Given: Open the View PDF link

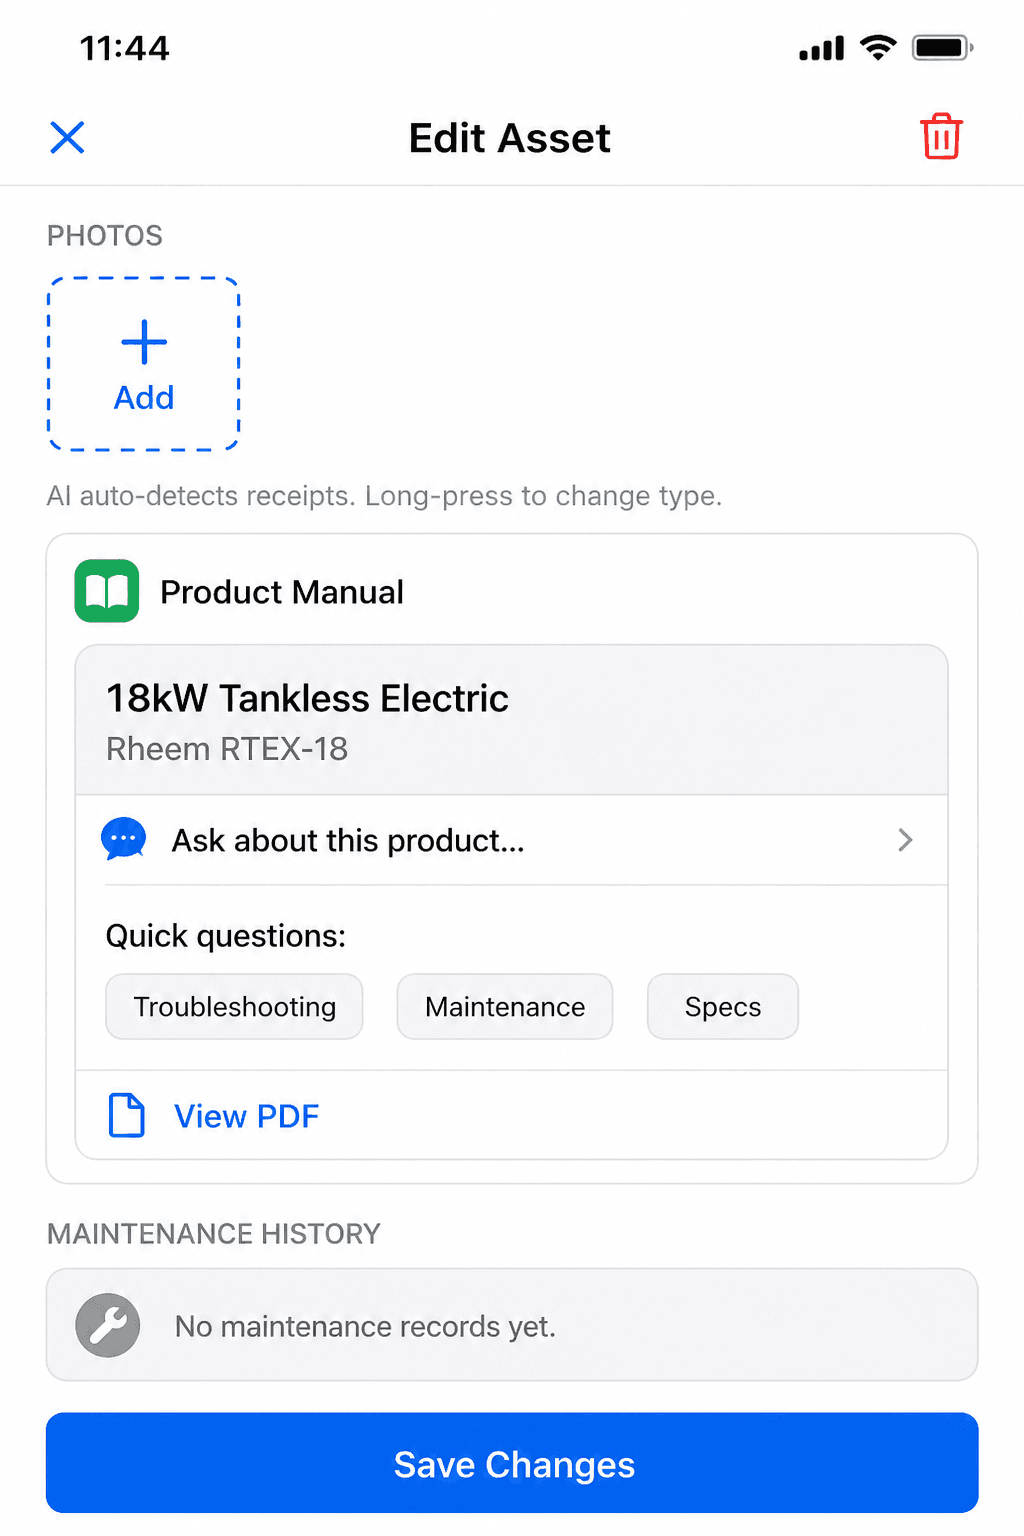Looking at the screenshot, I should tap(247, 1116).
